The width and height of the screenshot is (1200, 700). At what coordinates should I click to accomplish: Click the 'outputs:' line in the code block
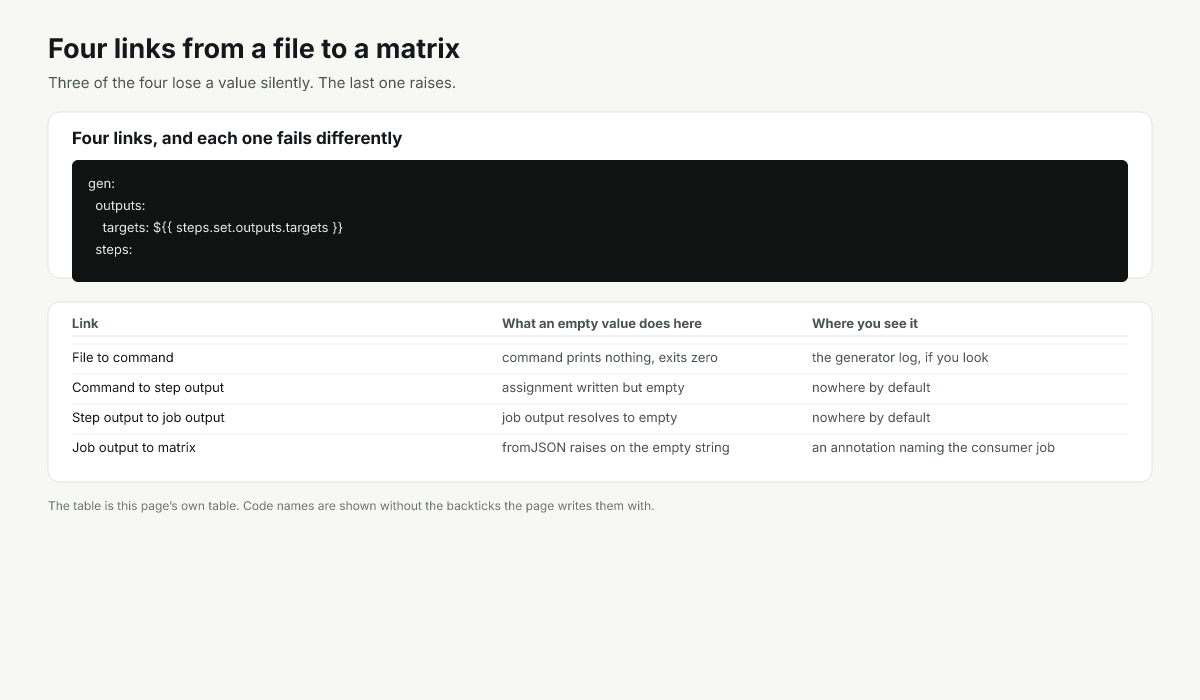point(120,206)
